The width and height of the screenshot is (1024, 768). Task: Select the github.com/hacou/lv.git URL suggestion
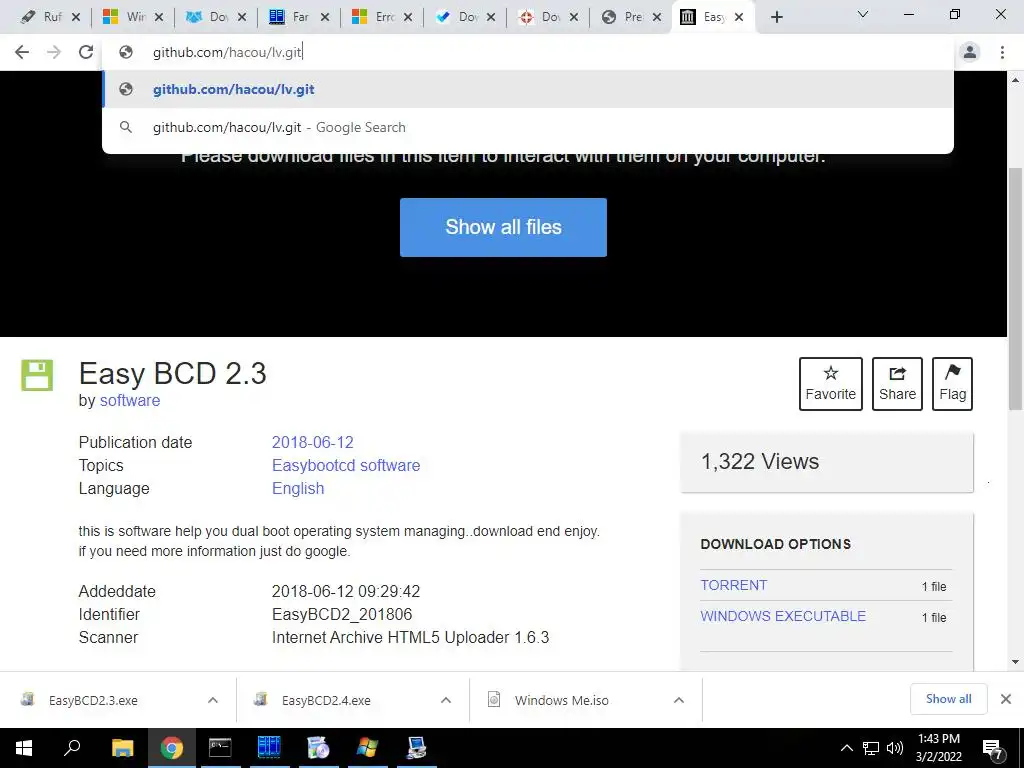tap(528, 89)
